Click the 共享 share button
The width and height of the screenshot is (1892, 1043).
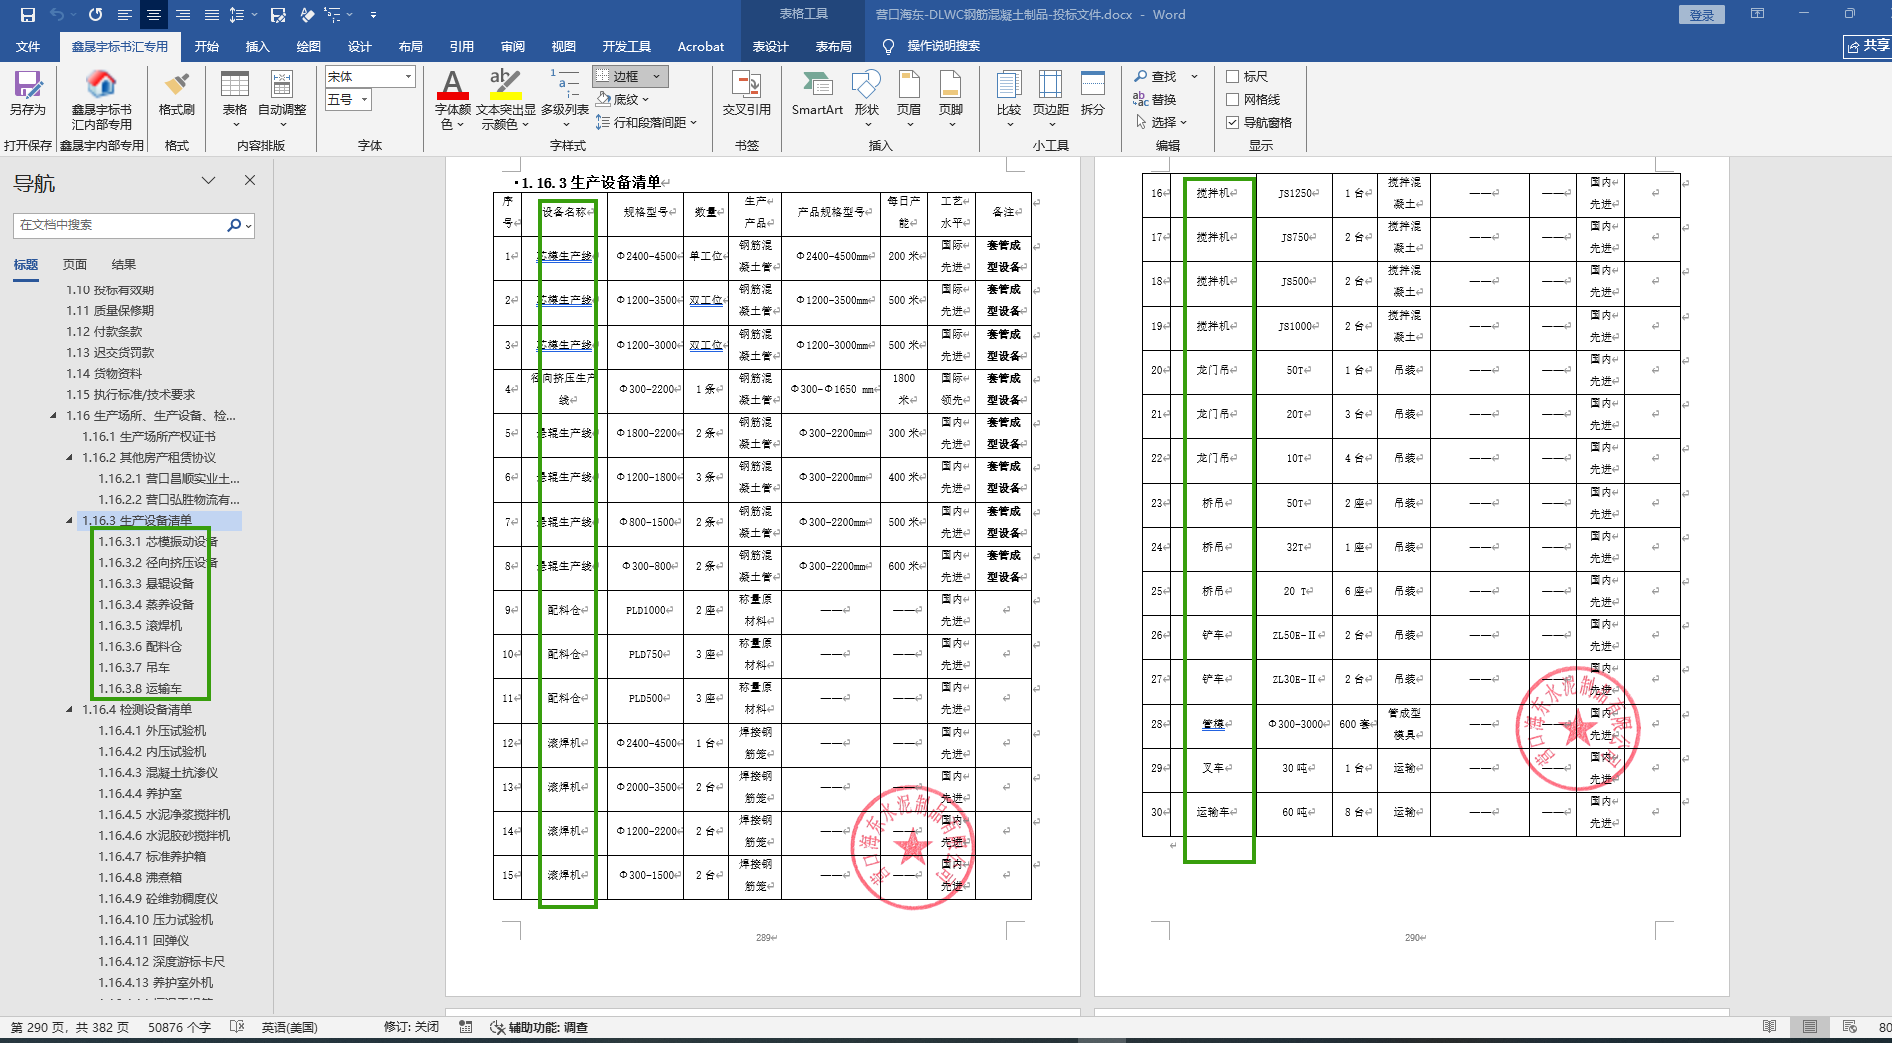(1868, 46)
